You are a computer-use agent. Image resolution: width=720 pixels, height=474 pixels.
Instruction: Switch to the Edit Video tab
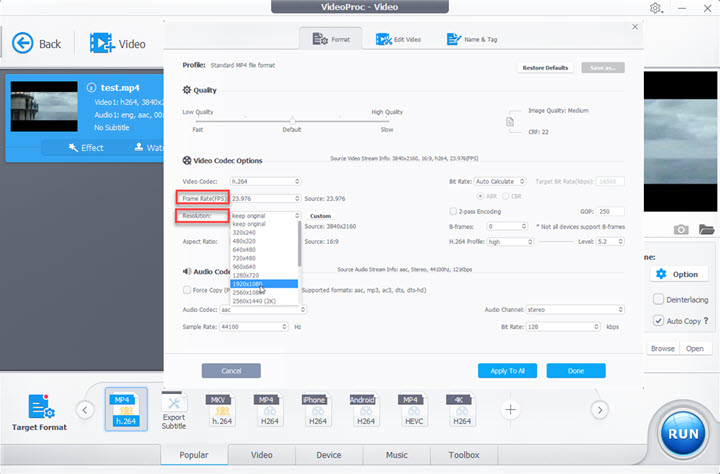(x=398, y=40)
